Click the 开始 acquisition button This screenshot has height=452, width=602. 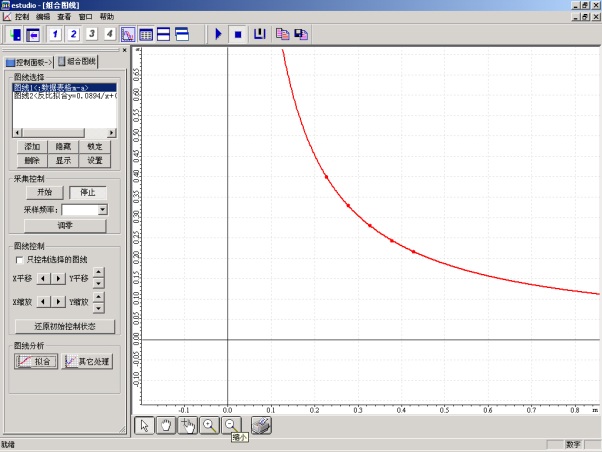click(x=44, y=192)
